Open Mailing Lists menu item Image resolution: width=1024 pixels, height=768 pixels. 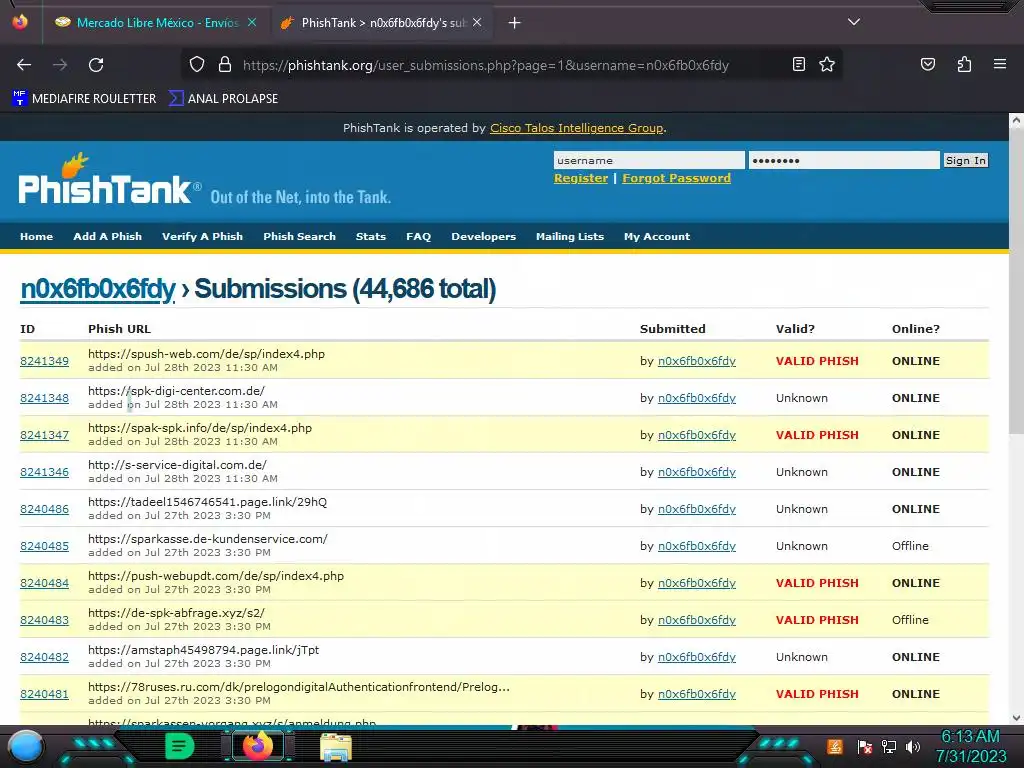[x=570, y=236]
